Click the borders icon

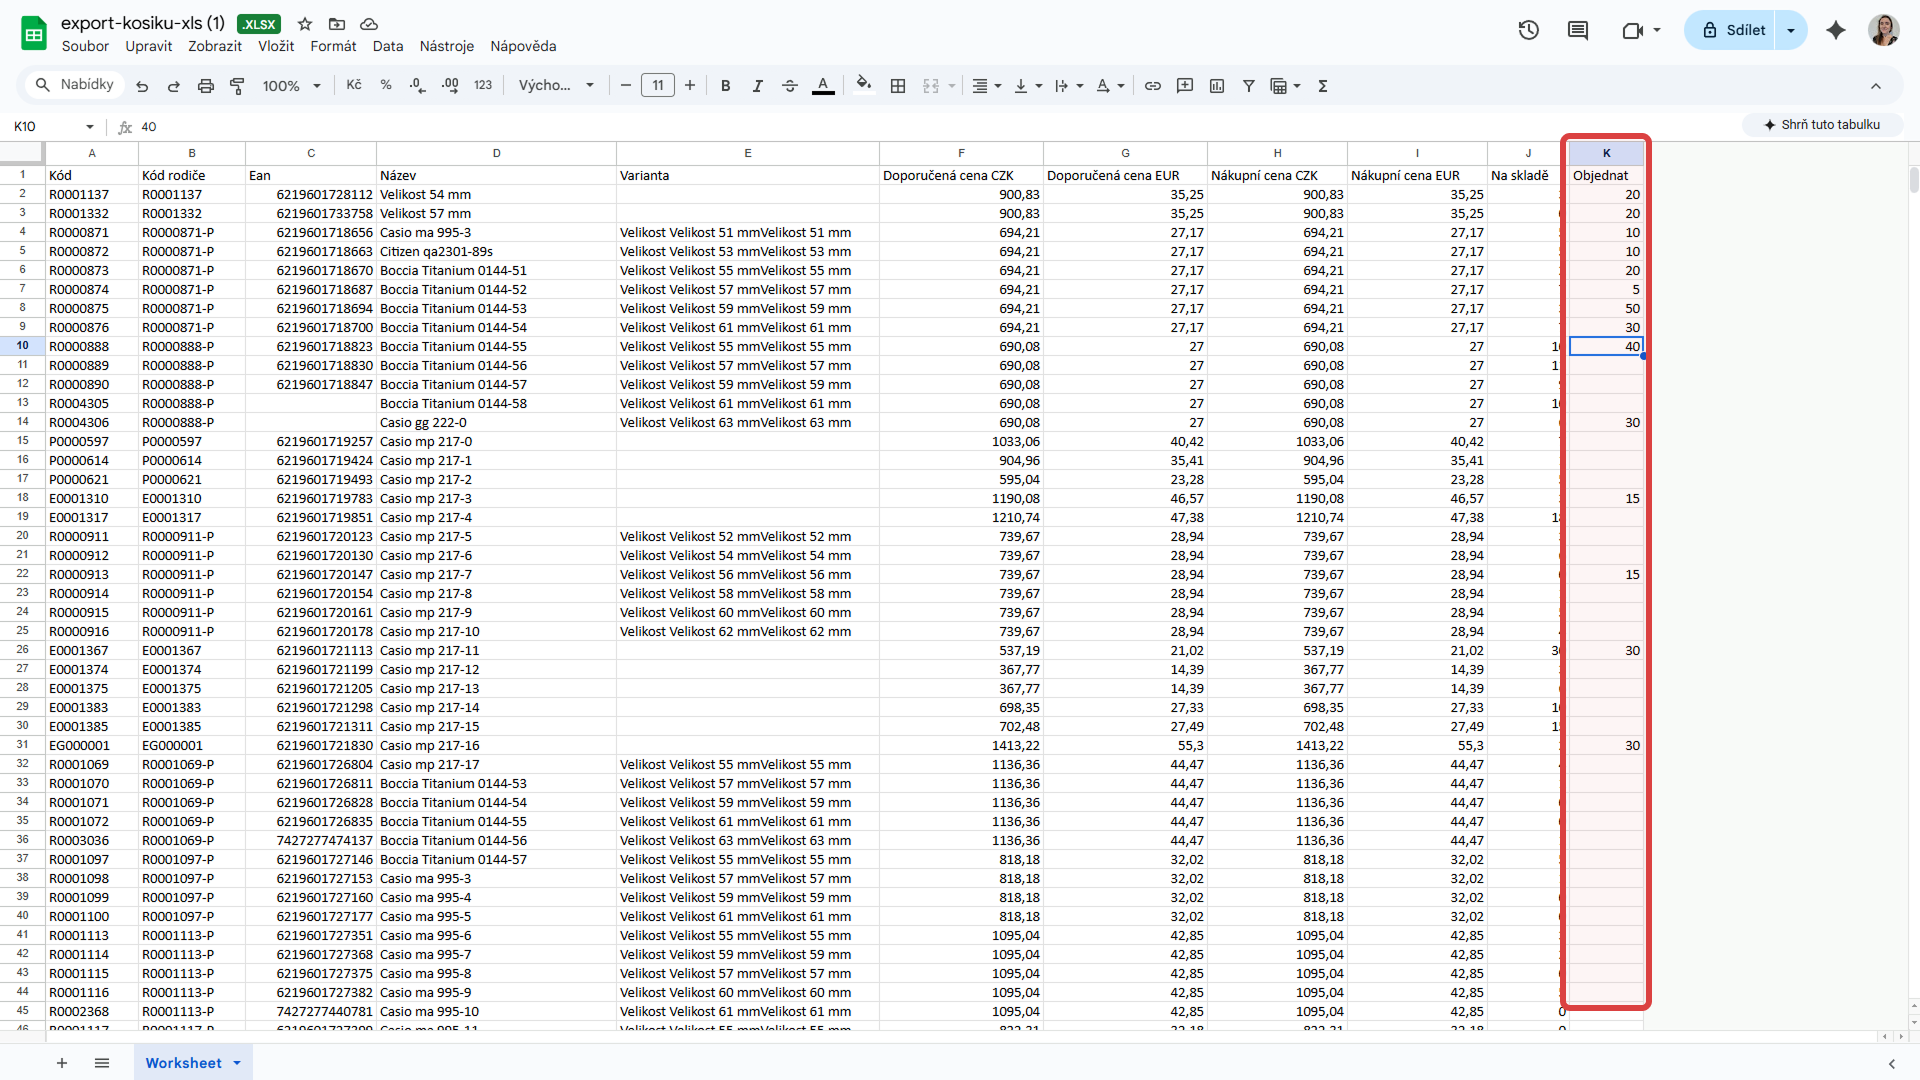tap(898, 86)
